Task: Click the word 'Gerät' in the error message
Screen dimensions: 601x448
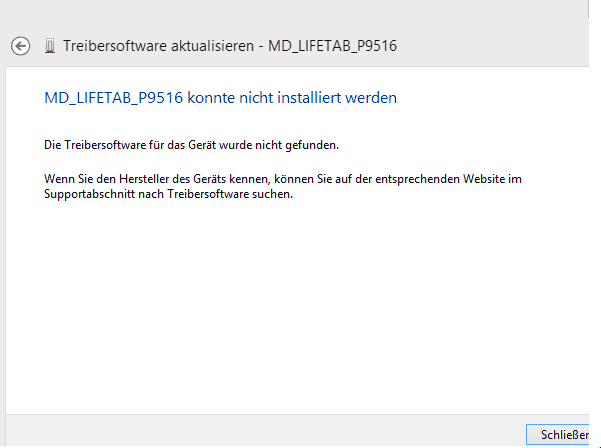Action: pos(201,145)
